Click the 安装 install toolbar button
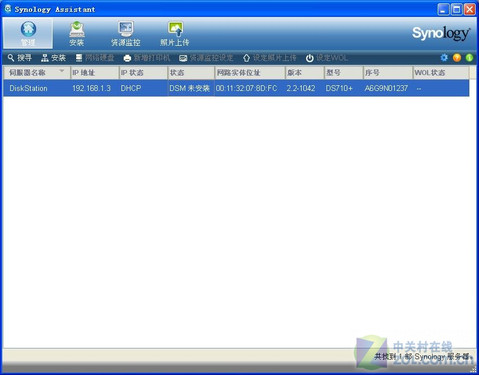 coord(53,58)
